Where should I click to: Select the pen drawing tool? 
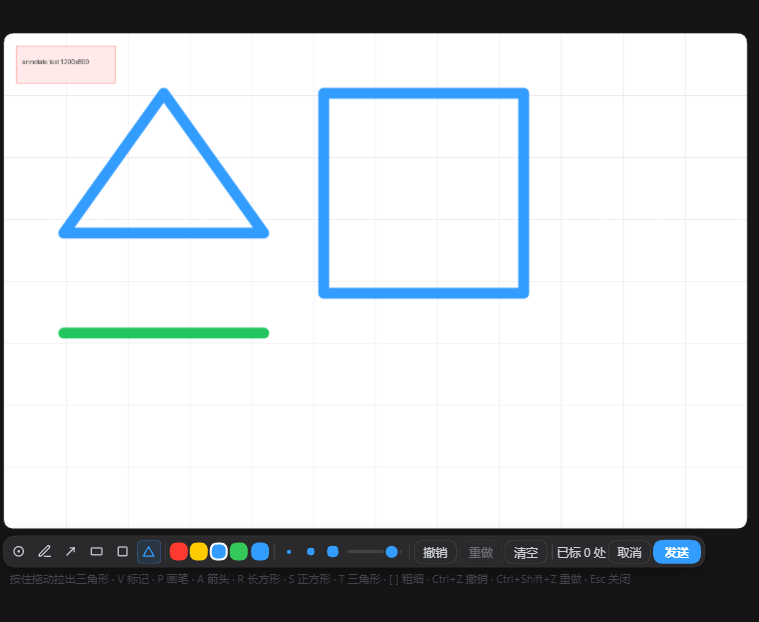coord(45,552)
